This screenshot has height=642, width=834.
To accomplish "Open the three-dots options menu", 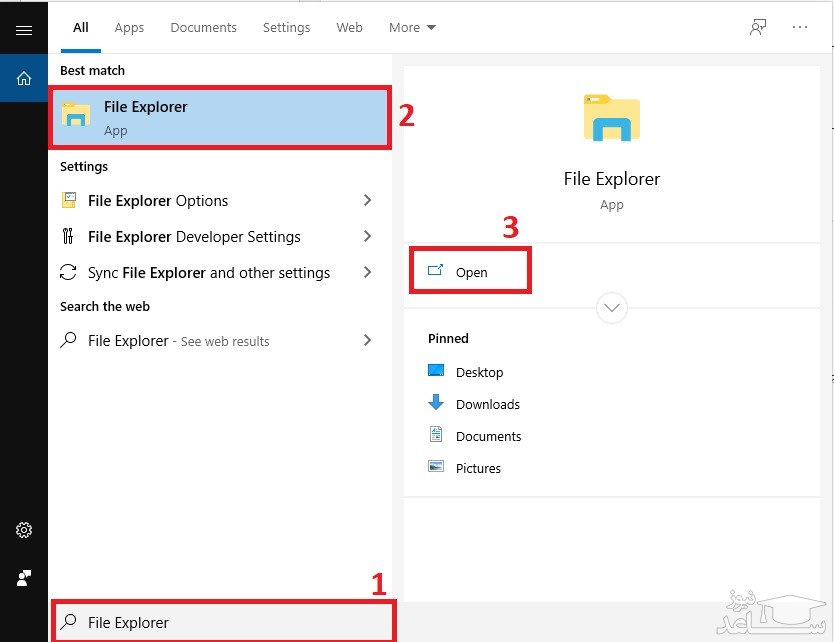I will point(800,28).
